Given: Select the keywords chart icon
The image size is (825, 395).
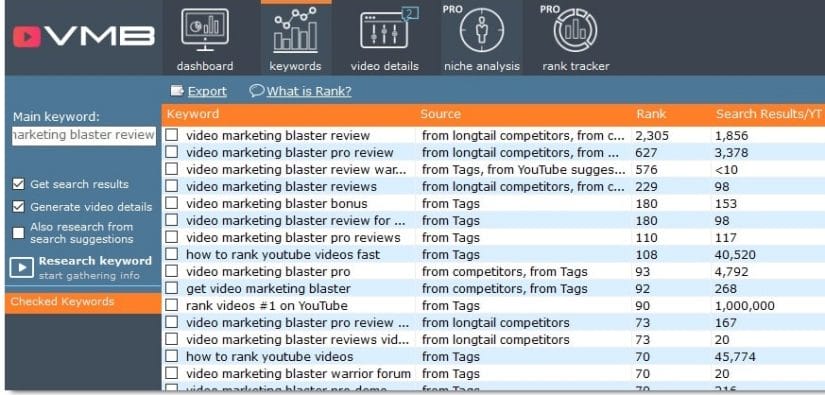Looking at the screenshot, I should point(295,29).
